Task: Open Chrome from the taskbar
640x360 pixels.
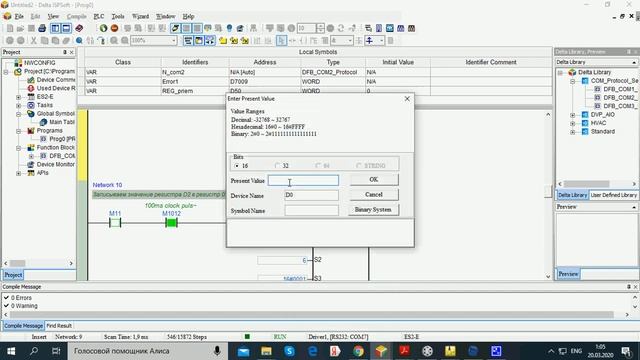Action: pyautogui.click(x=358, y=351)
